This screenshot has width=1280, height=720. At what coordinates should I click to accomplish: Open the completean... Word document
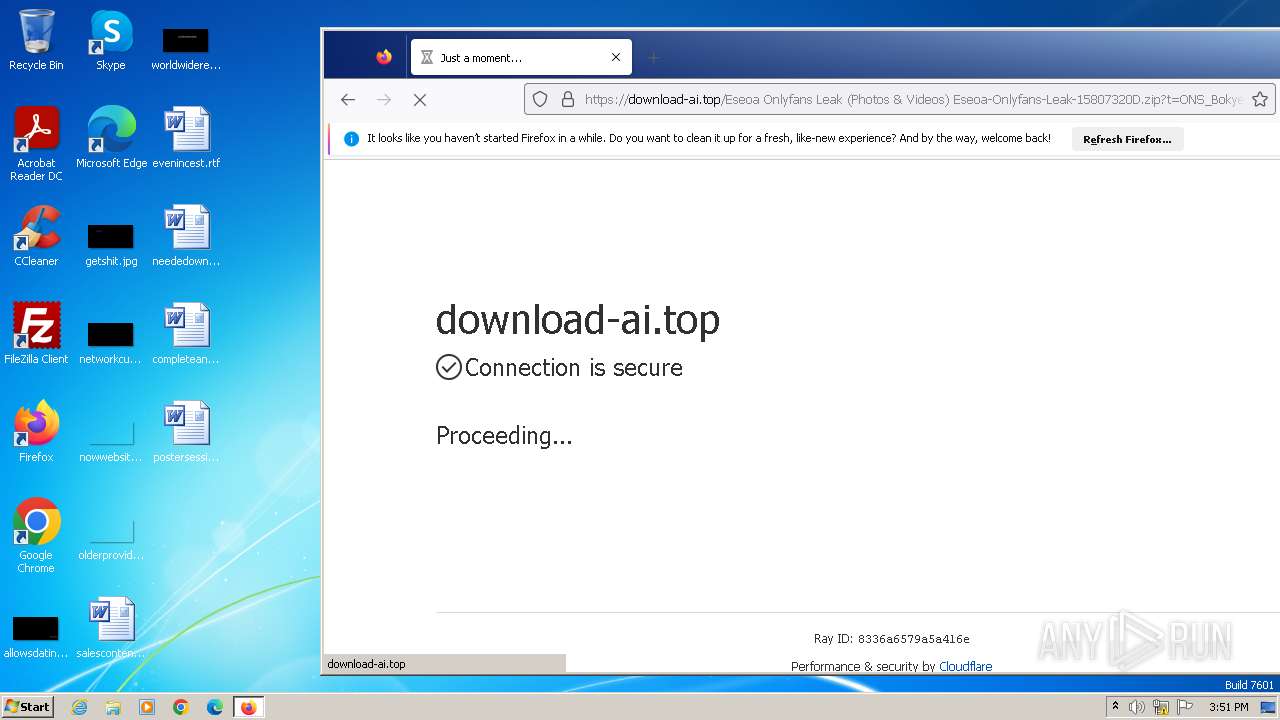pyautogui.click(x=186, y=333)
